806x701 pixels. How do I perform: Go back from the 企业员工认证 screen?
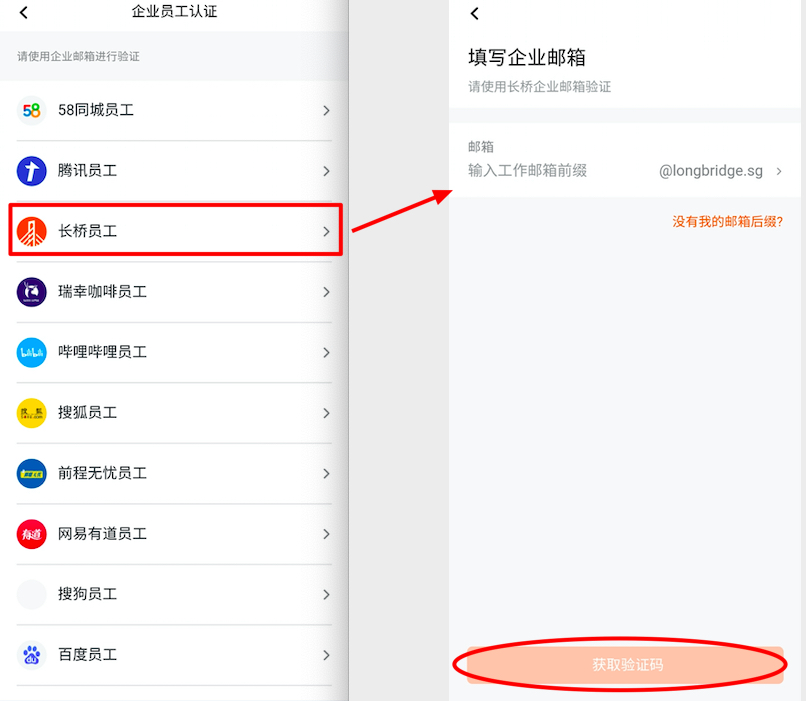24,12
